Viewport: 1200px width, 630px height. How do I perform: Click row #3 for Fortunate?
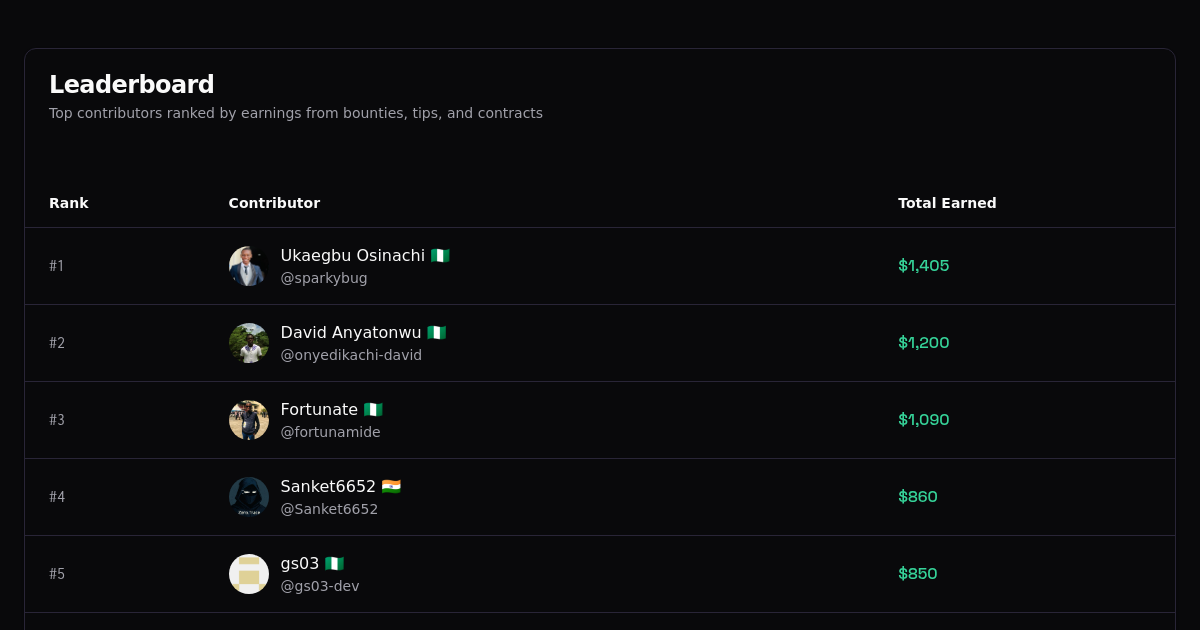pyautogui.click(x=600, y=420)
